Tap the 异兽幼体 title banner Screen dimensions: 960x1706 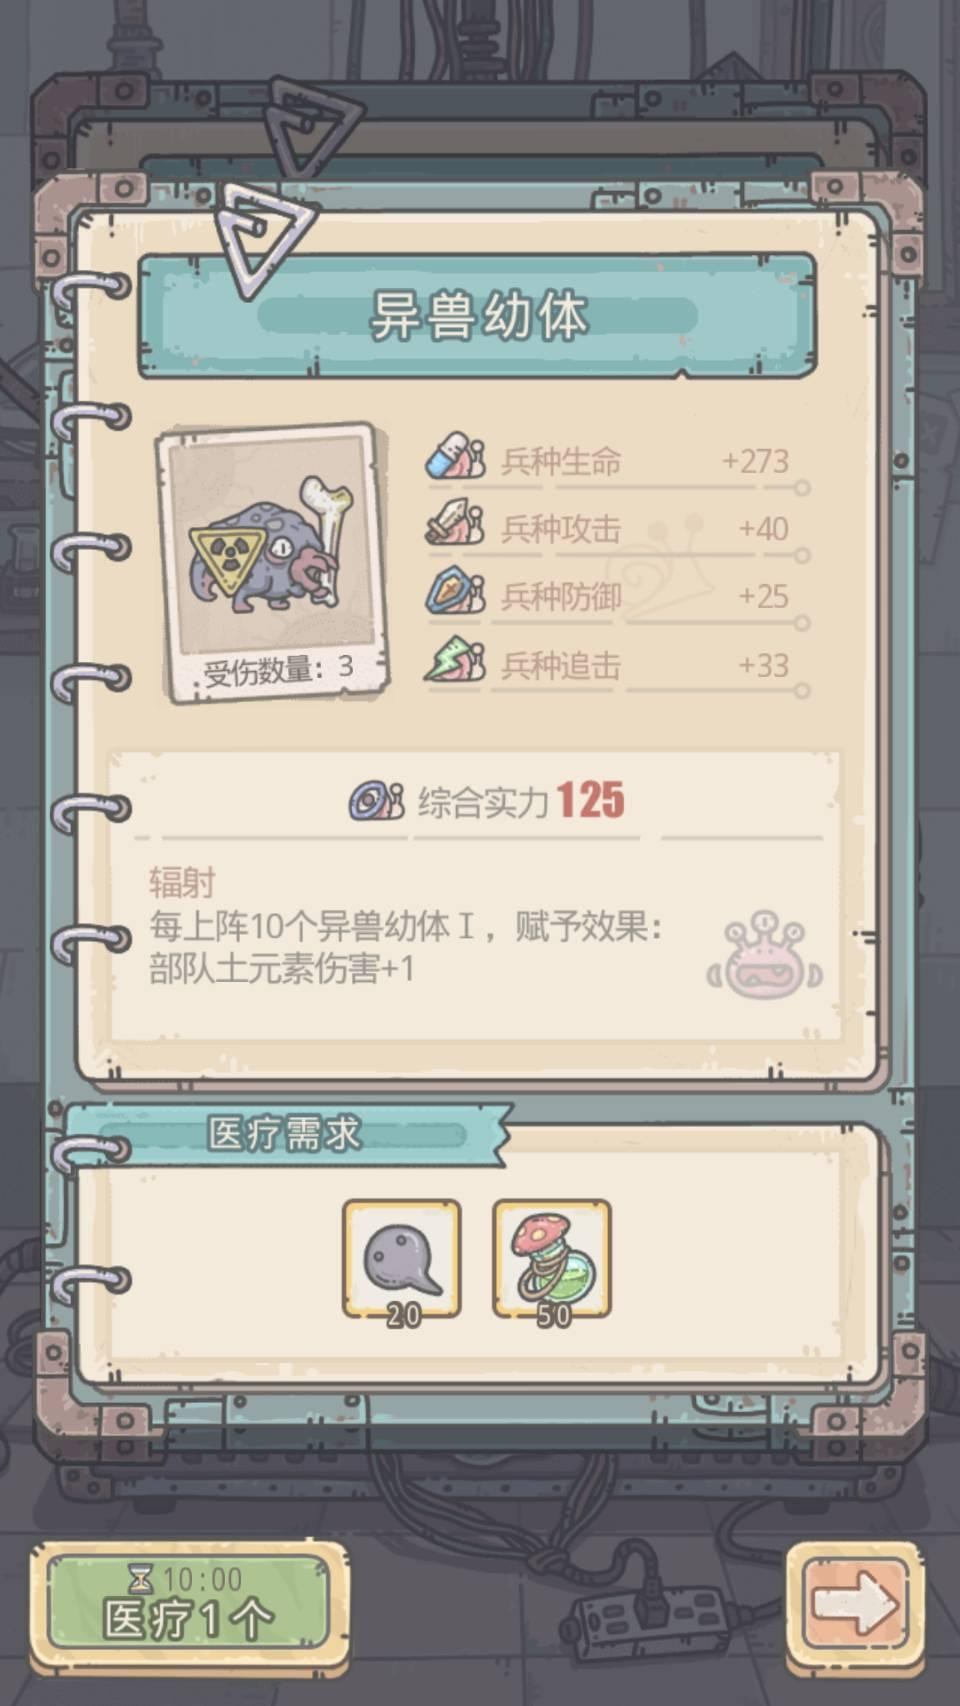(x=478, y=316)
